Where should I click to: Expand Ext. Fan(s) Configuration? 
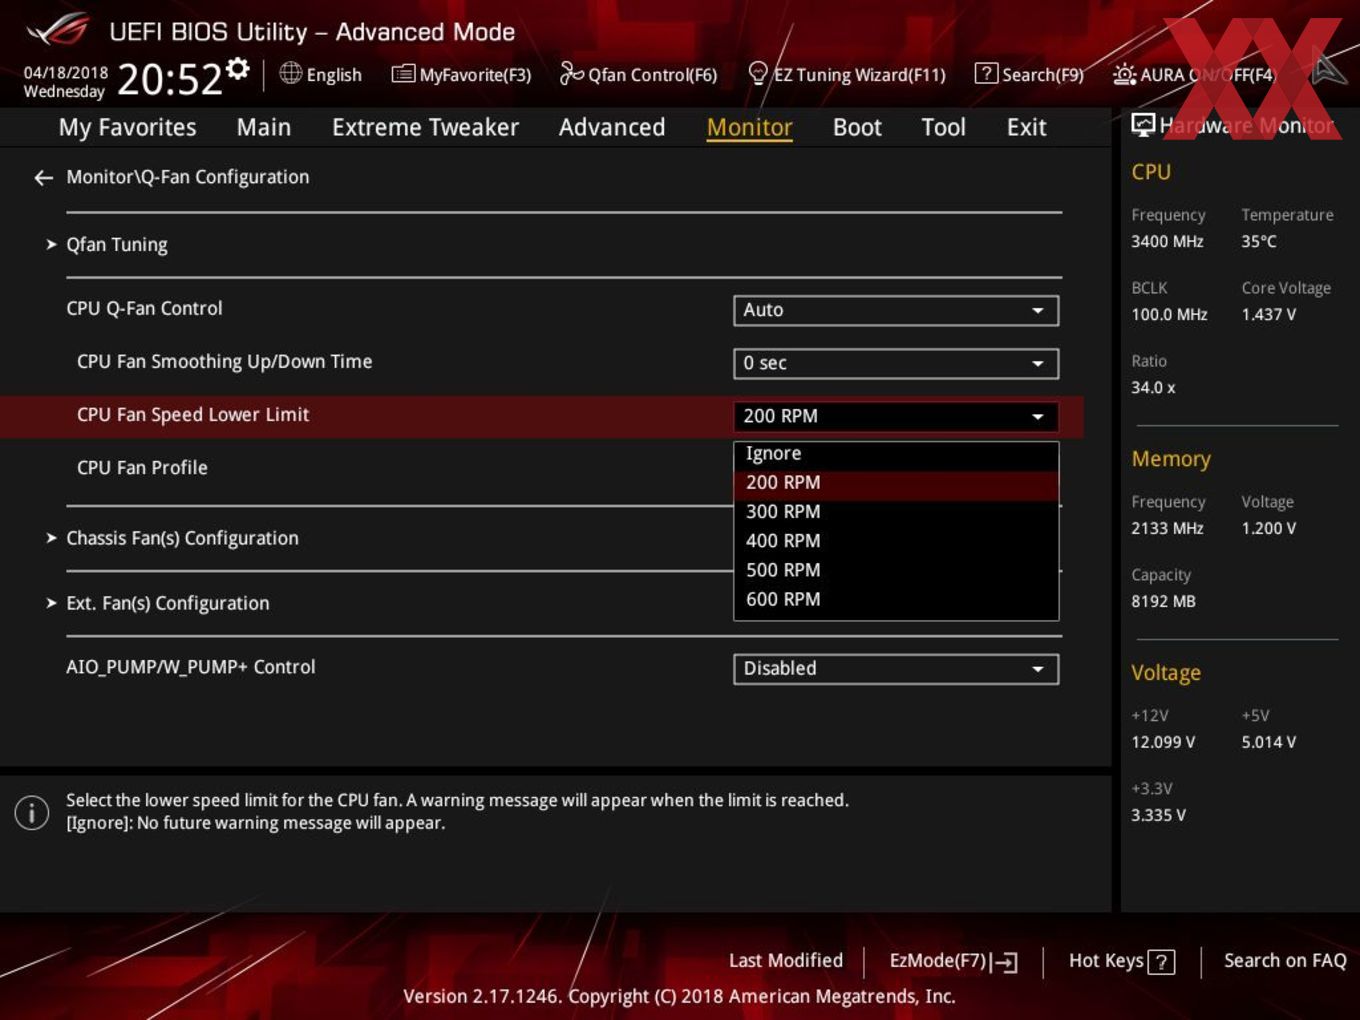(167, 603)
